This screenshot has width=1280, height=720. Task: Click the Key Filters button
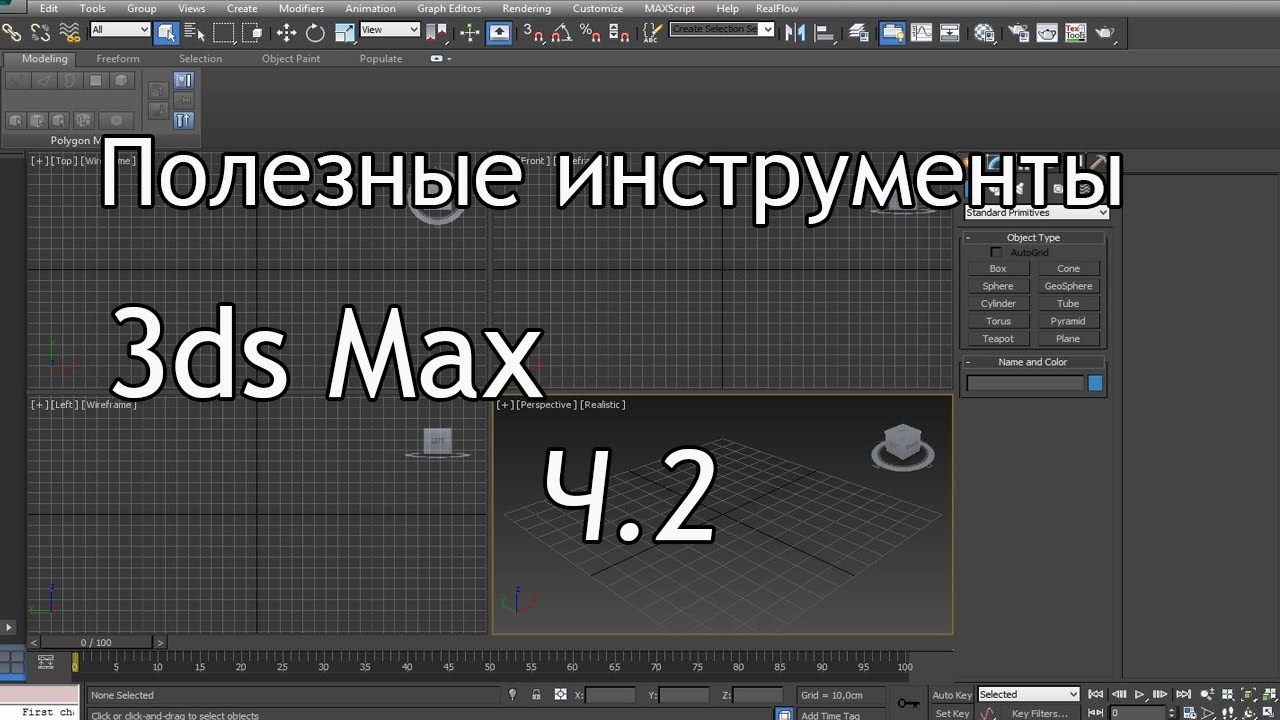tap(1039, 713)
